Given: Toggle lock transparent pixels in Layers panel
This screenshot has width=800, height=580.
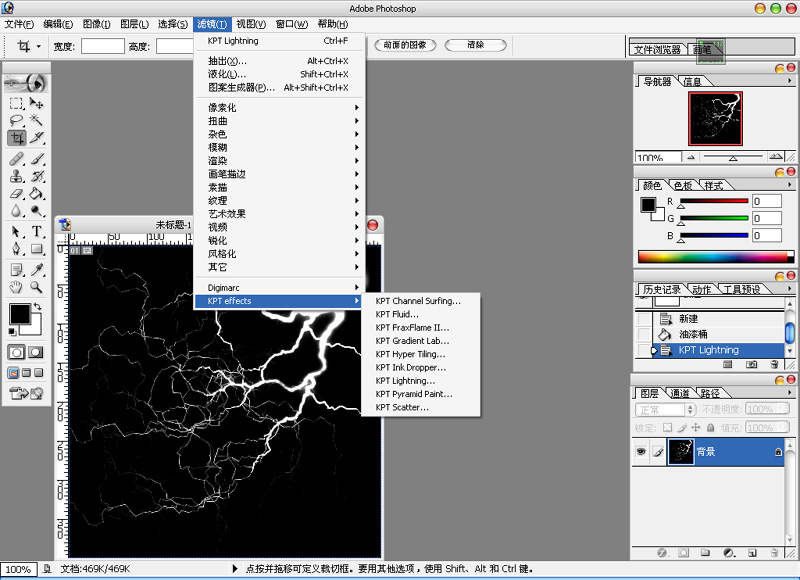Looking at the screenshot, I should click(x=667, y=427).
